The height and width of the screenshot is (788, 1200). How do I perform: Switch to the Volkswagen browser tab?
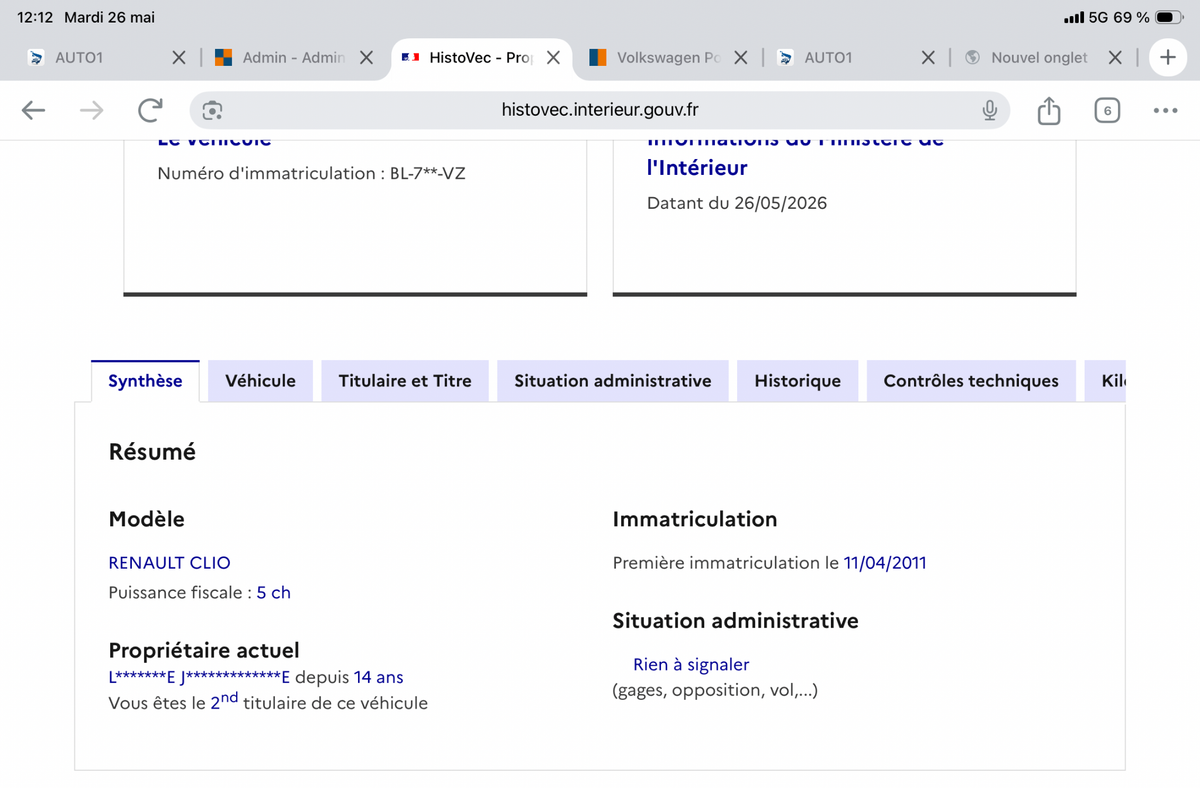(x=655, y=58)
